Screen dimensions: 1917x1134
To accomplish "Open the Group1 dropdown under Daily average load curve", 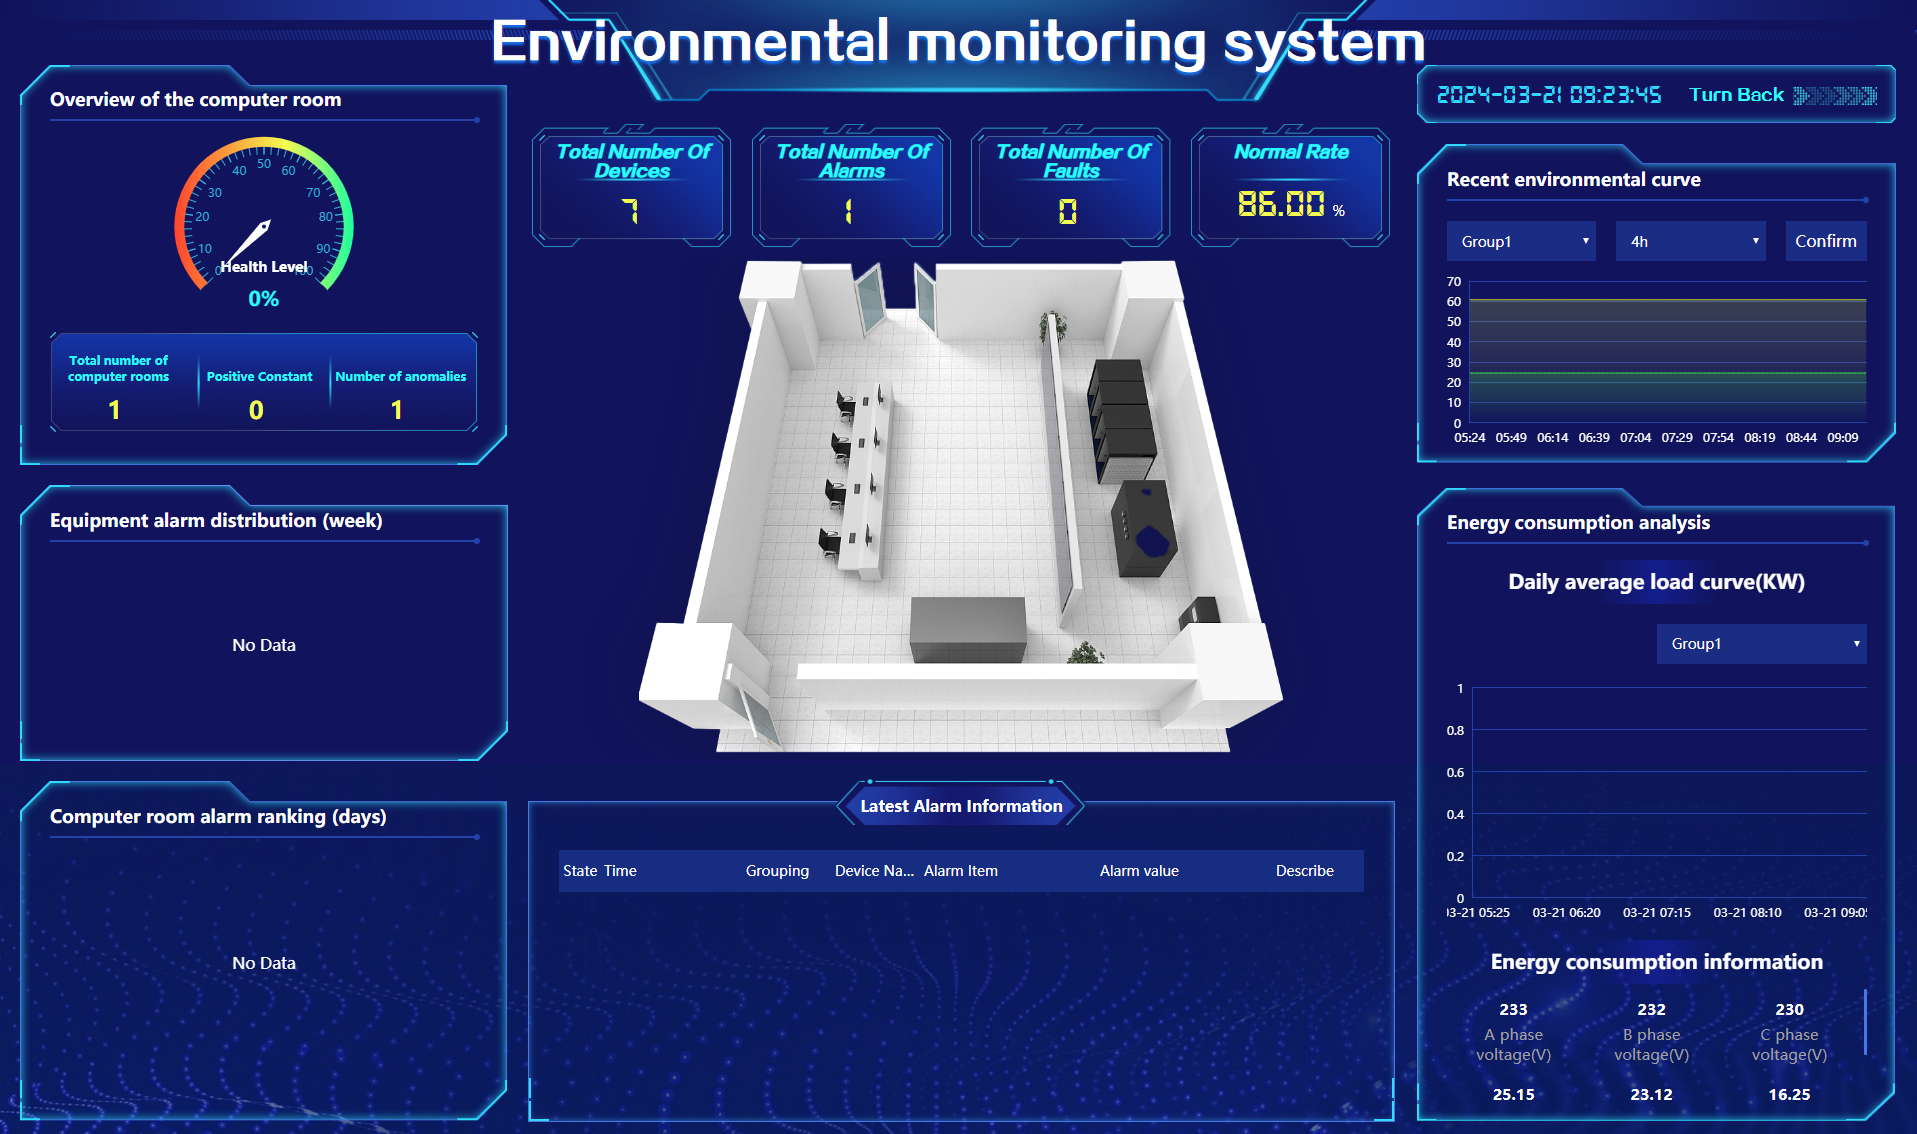I will point(1761,644).
